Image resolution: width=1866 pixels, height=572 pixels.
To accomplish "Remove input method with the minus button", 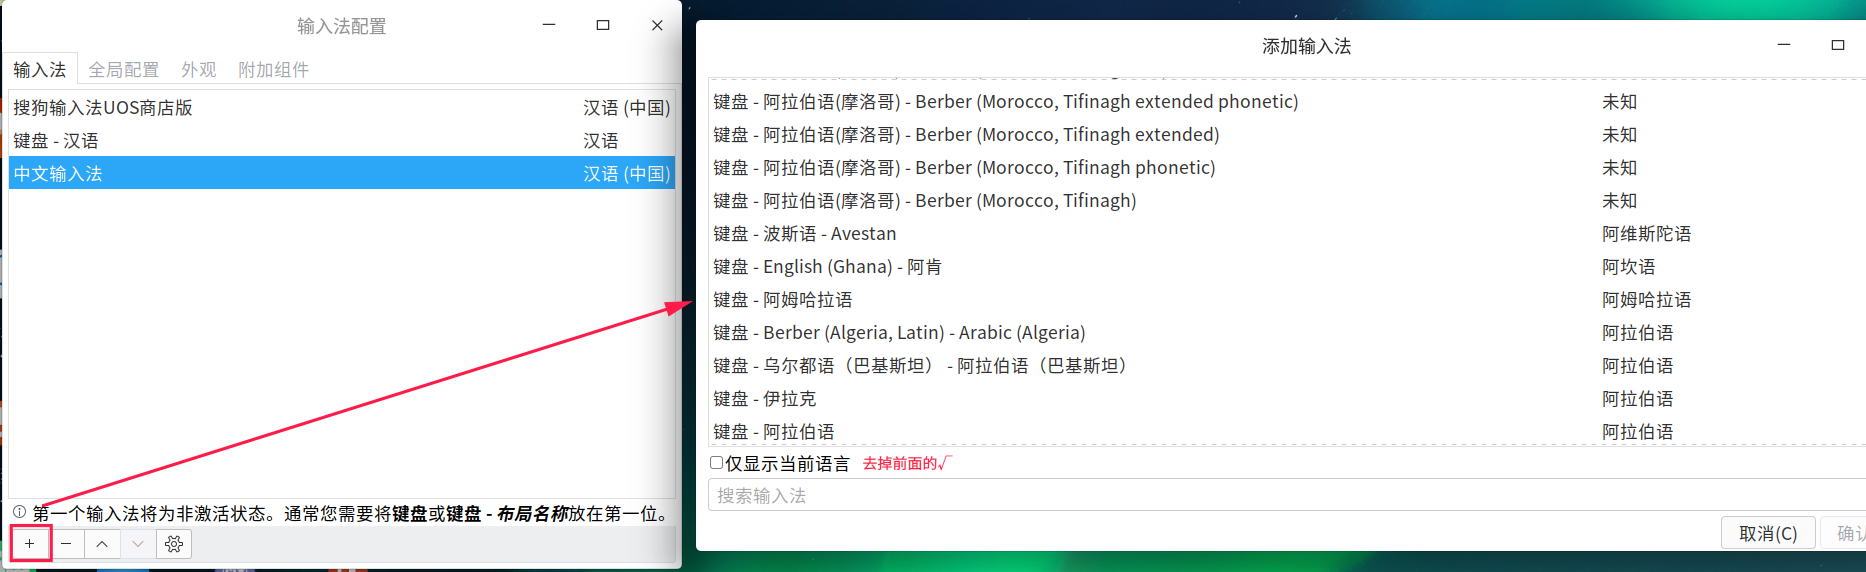I will tap(66, 544).
